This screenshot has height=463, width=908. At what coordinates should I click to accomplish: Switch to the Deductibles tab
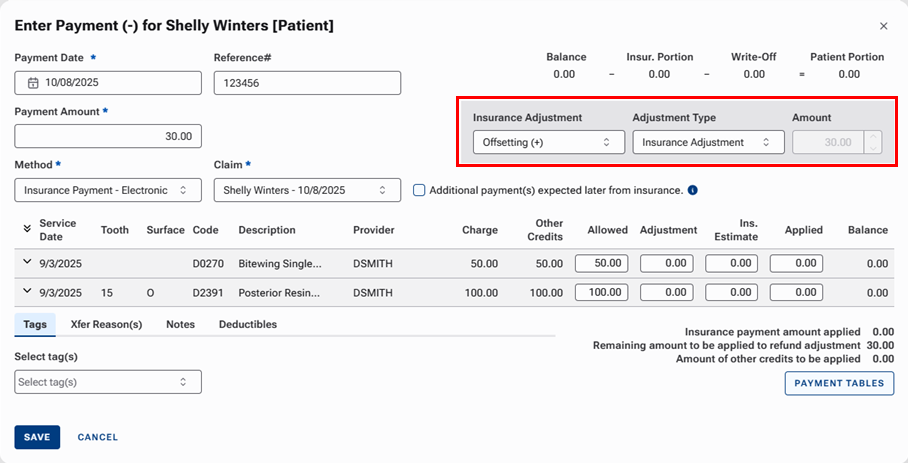[x=247, y=325]
